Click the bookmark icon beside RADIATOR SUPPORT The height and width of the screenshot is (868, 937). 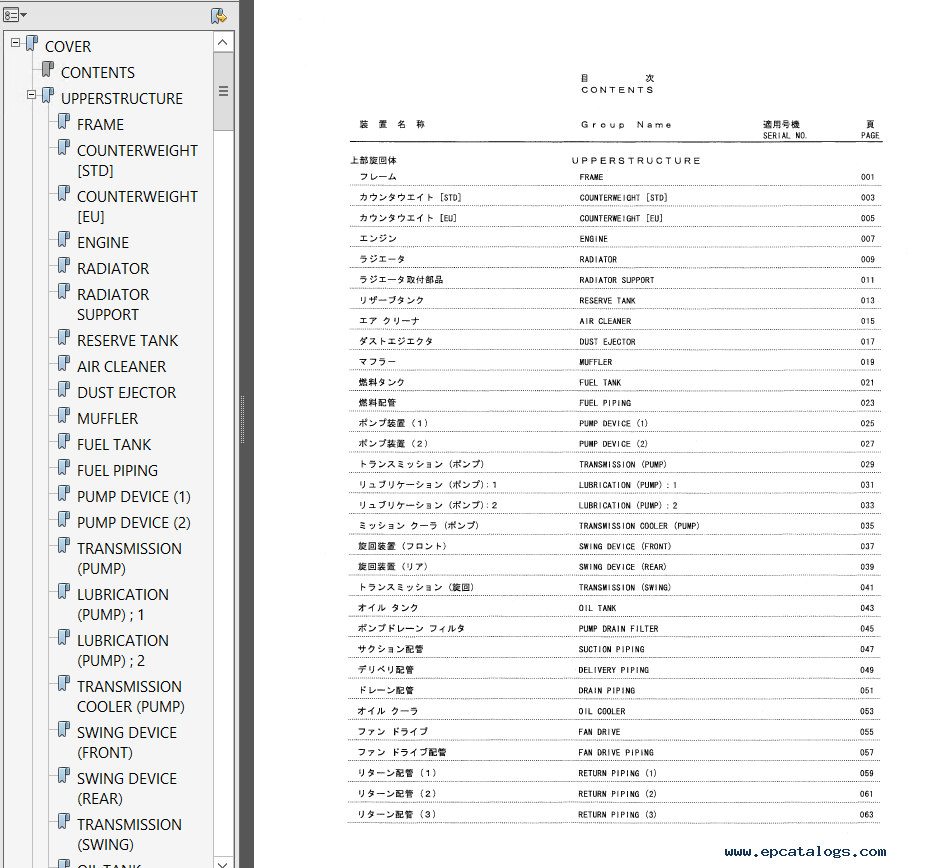pos(64,292)
